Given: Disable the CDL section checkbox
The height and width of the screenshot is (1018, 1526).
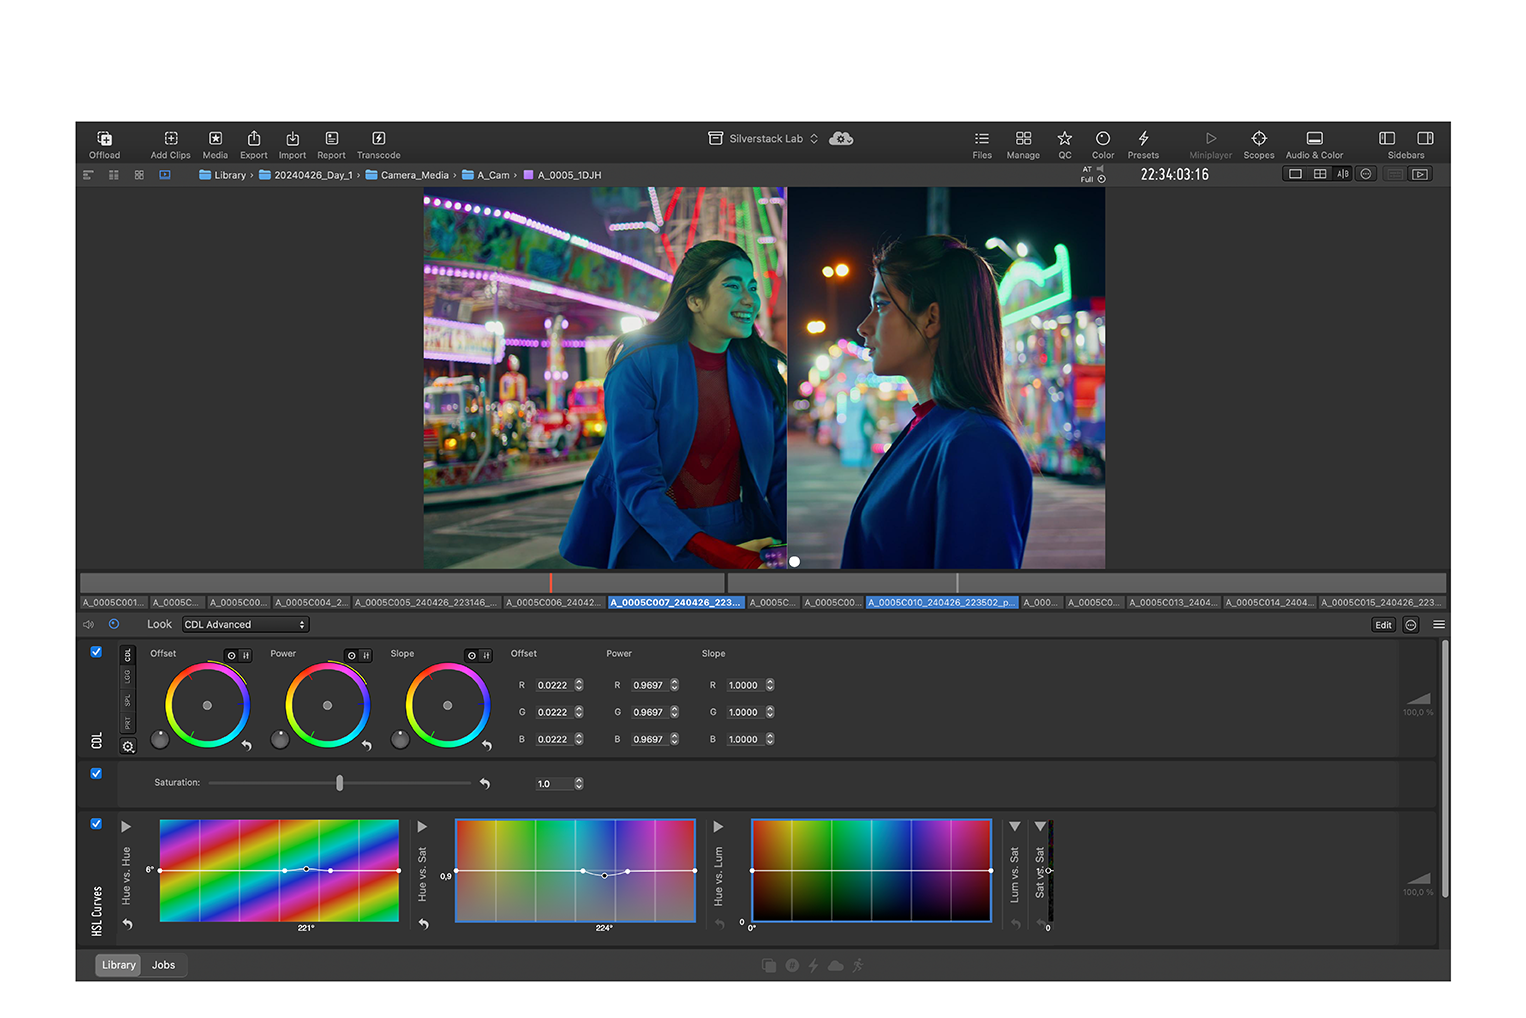Looking at the screenshot, I should click(96, 652).
